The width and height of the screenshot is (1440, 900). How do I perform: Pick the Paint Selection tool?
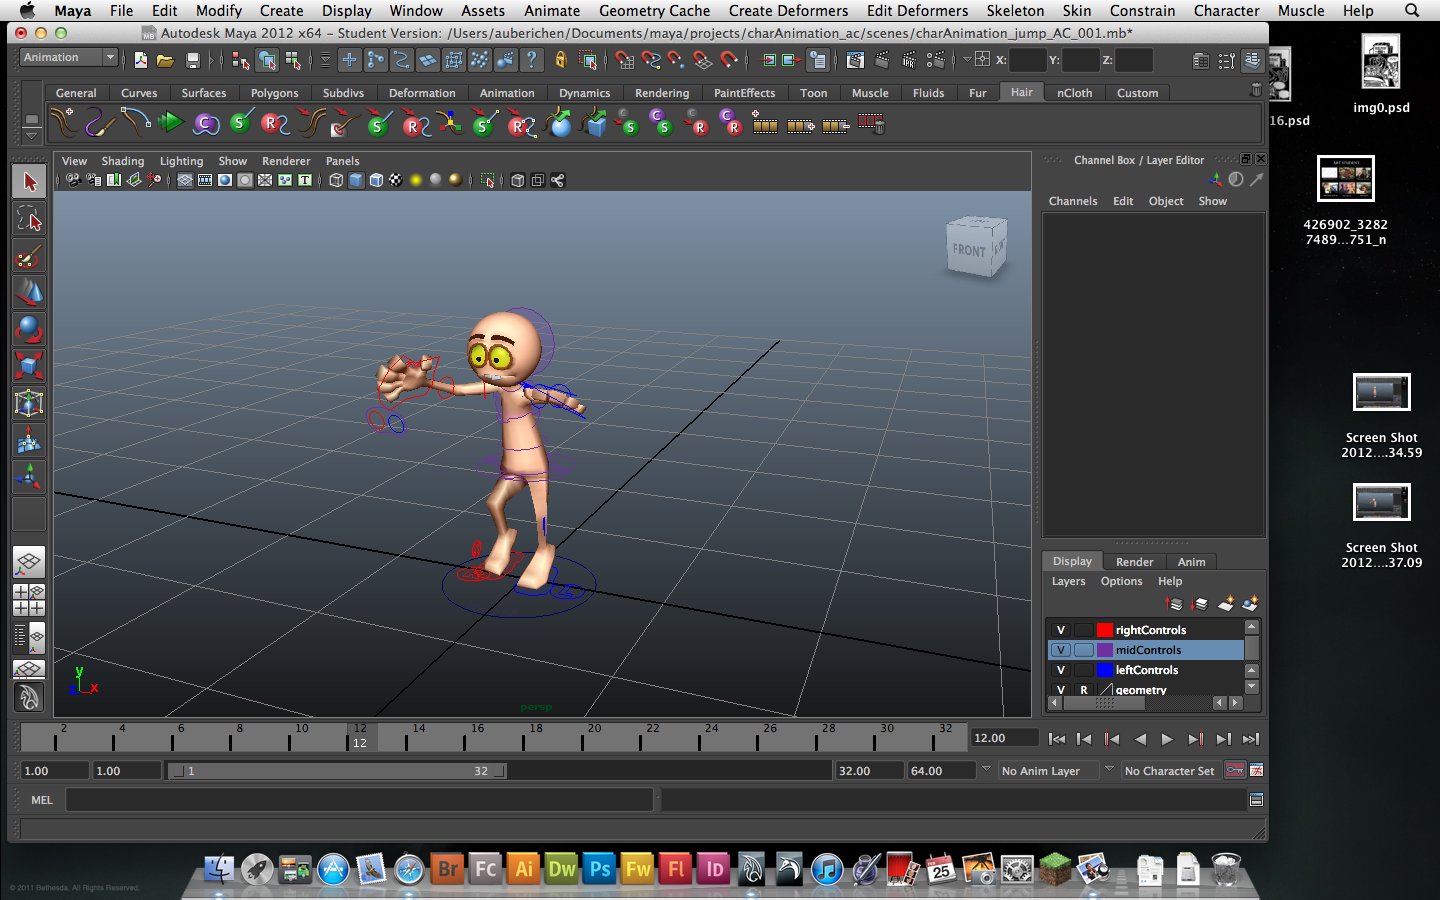[x=28, y=257]
